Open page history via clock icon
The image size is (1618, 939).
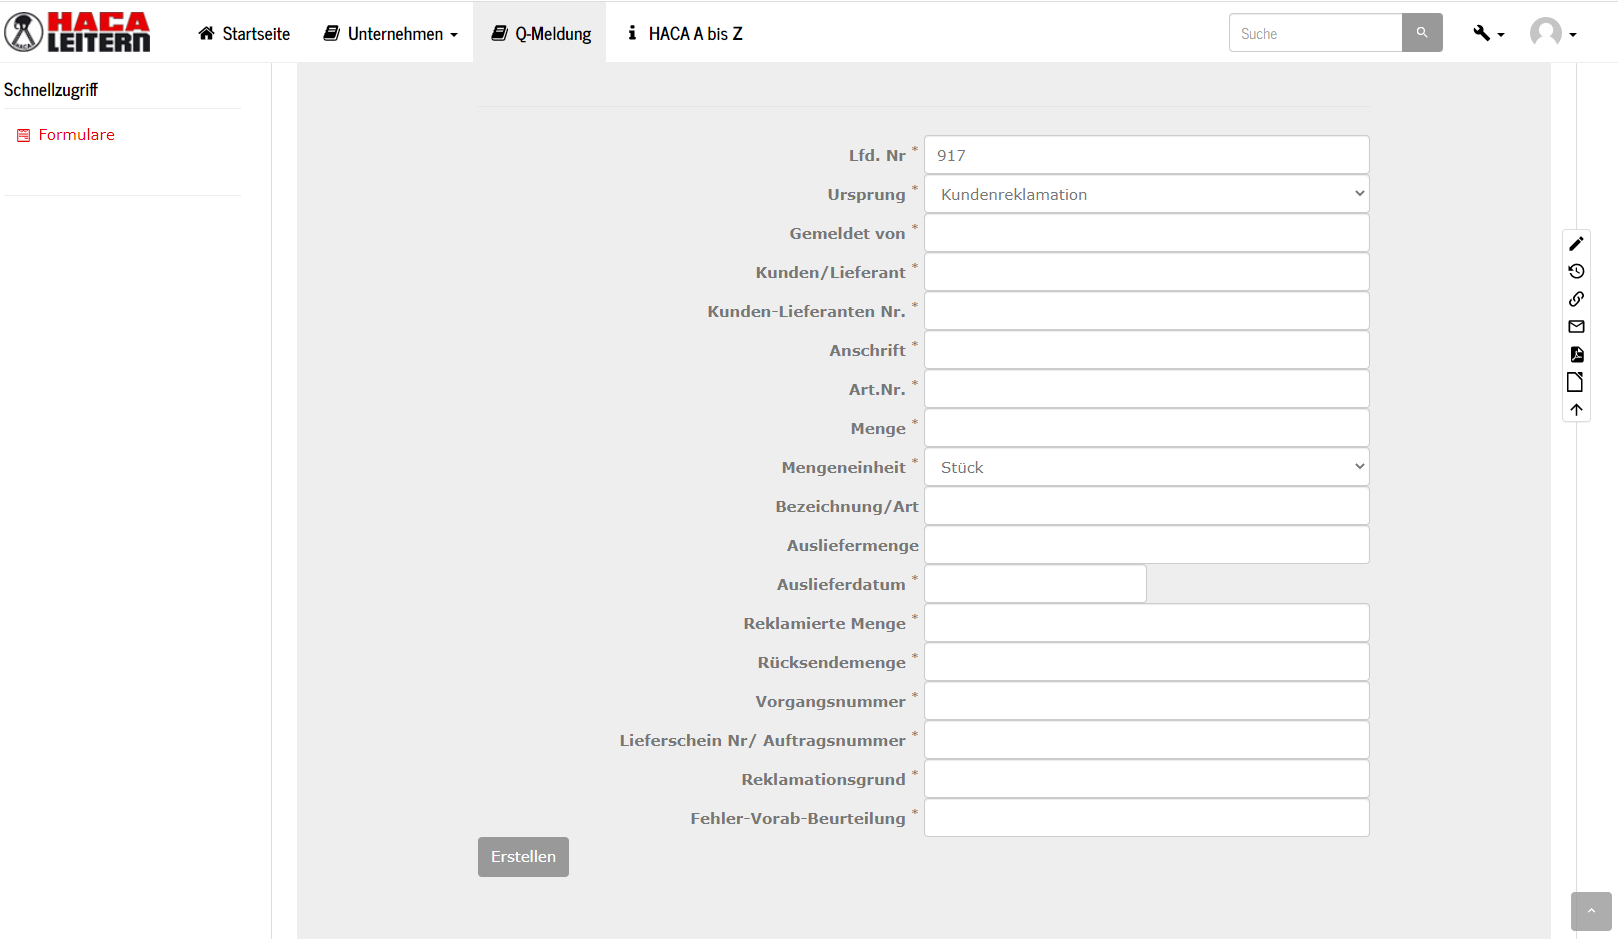tap(1576, 271)
